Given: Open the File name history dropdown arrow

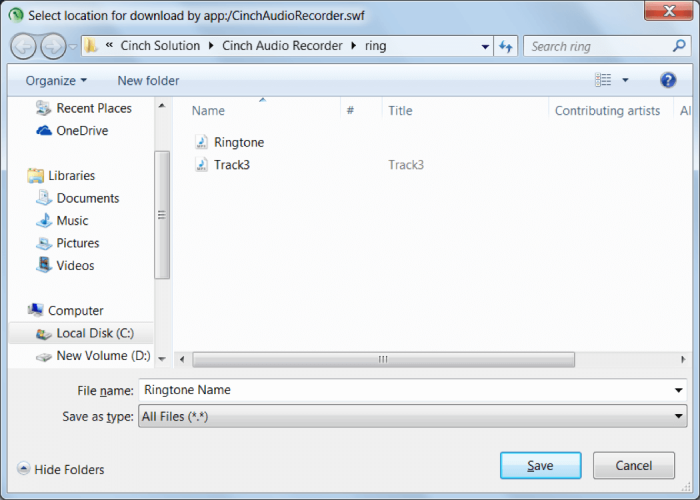Looking at the screenshot, I should click(679, 390).
